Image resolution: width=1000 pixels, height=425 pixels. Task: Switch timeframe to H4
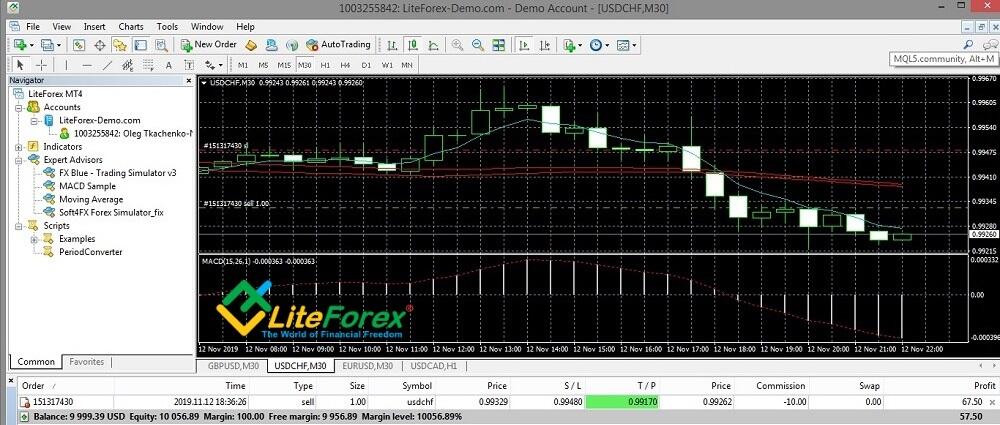tap(346, 65)
